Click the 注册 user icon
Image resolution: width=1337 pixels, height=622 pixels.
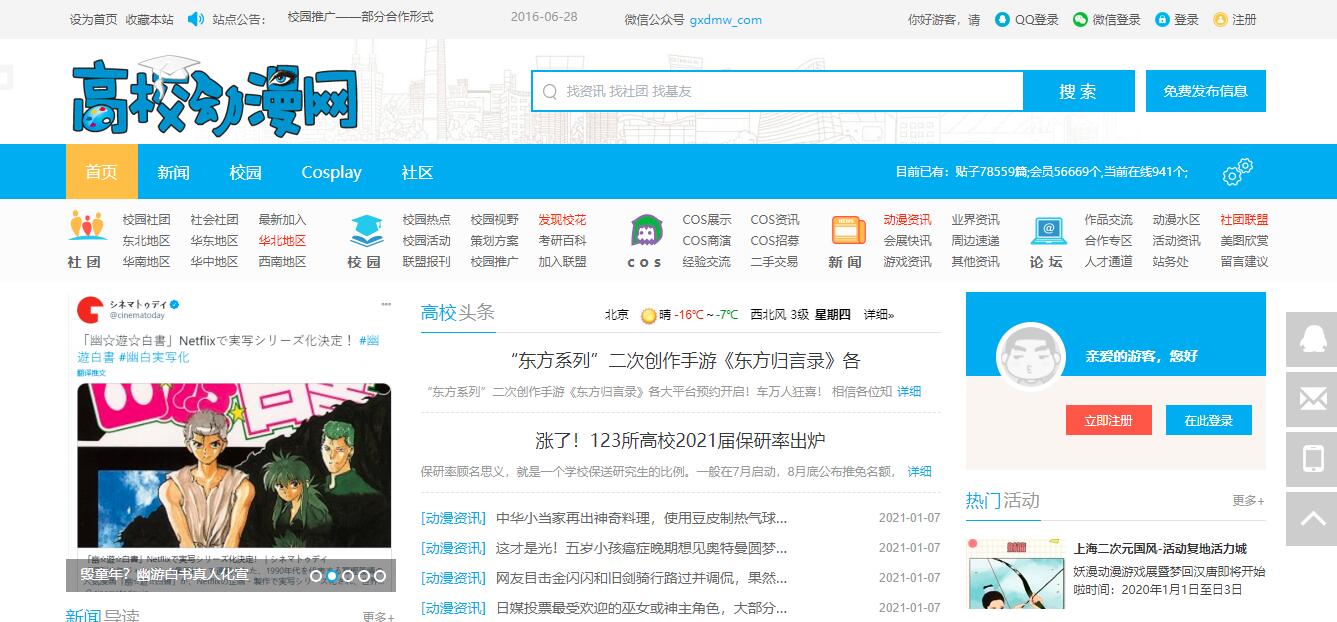1220,19
